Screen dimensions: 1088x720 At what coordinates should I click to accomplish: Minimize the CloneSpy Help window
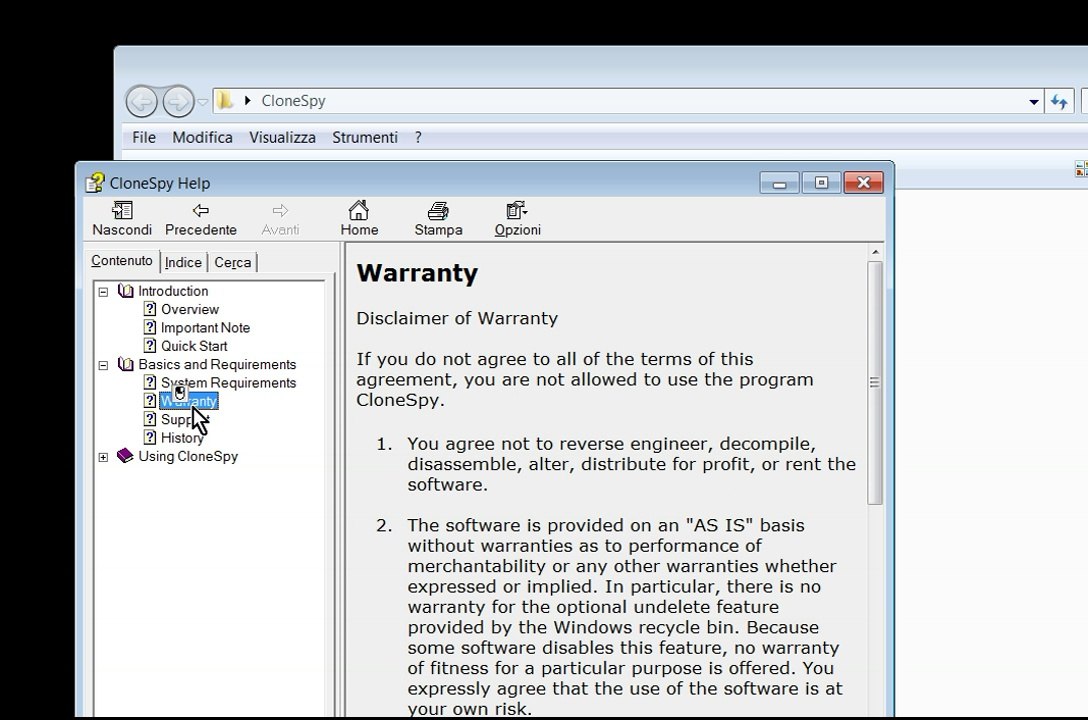click(779, 183)
